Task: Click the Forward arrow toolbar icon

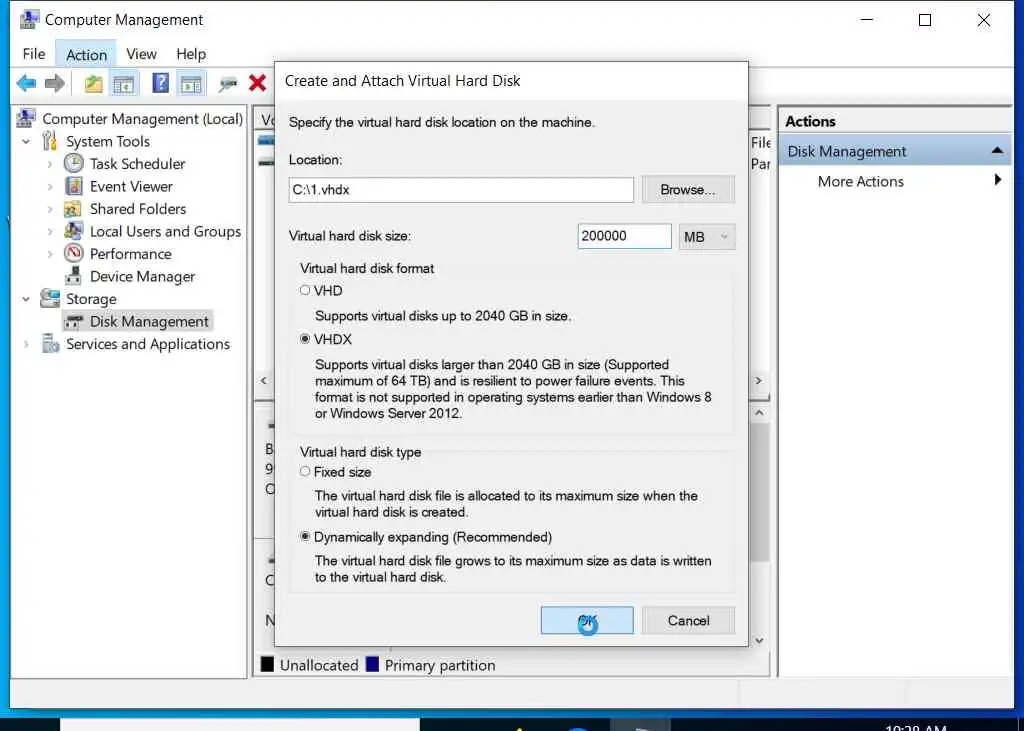Action: pos(54,83)
